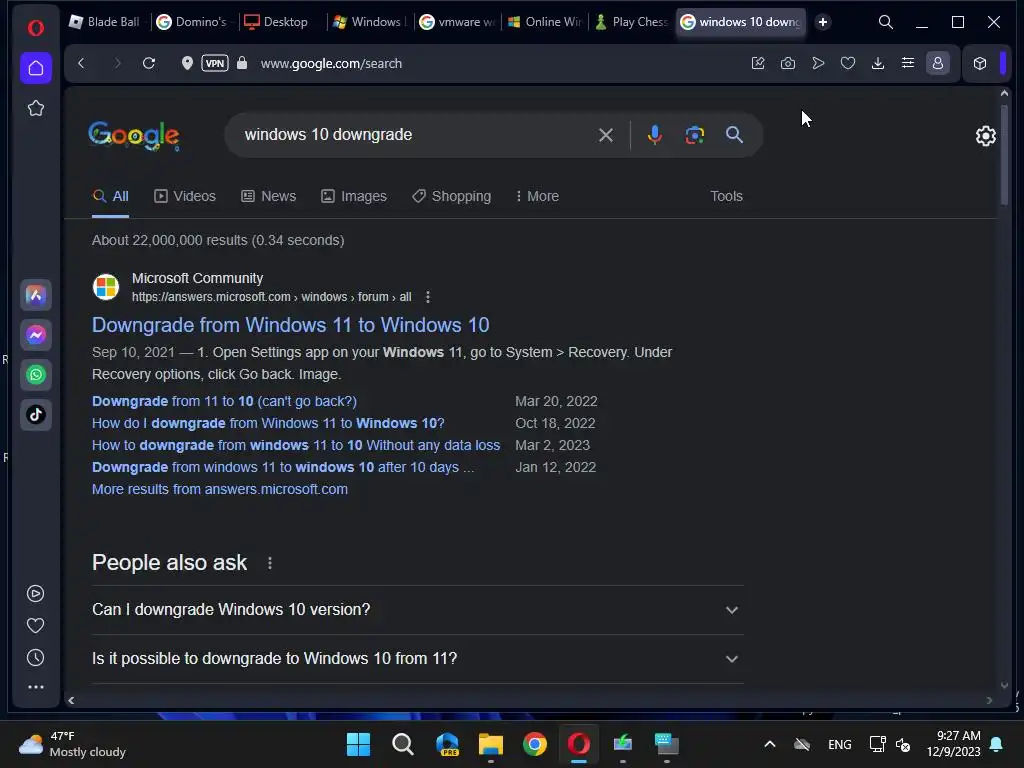Open File Explorer from the taskbar
The height and width of the screenshot is (768, 1024).
pyautogui.click(x=490, y=744)
